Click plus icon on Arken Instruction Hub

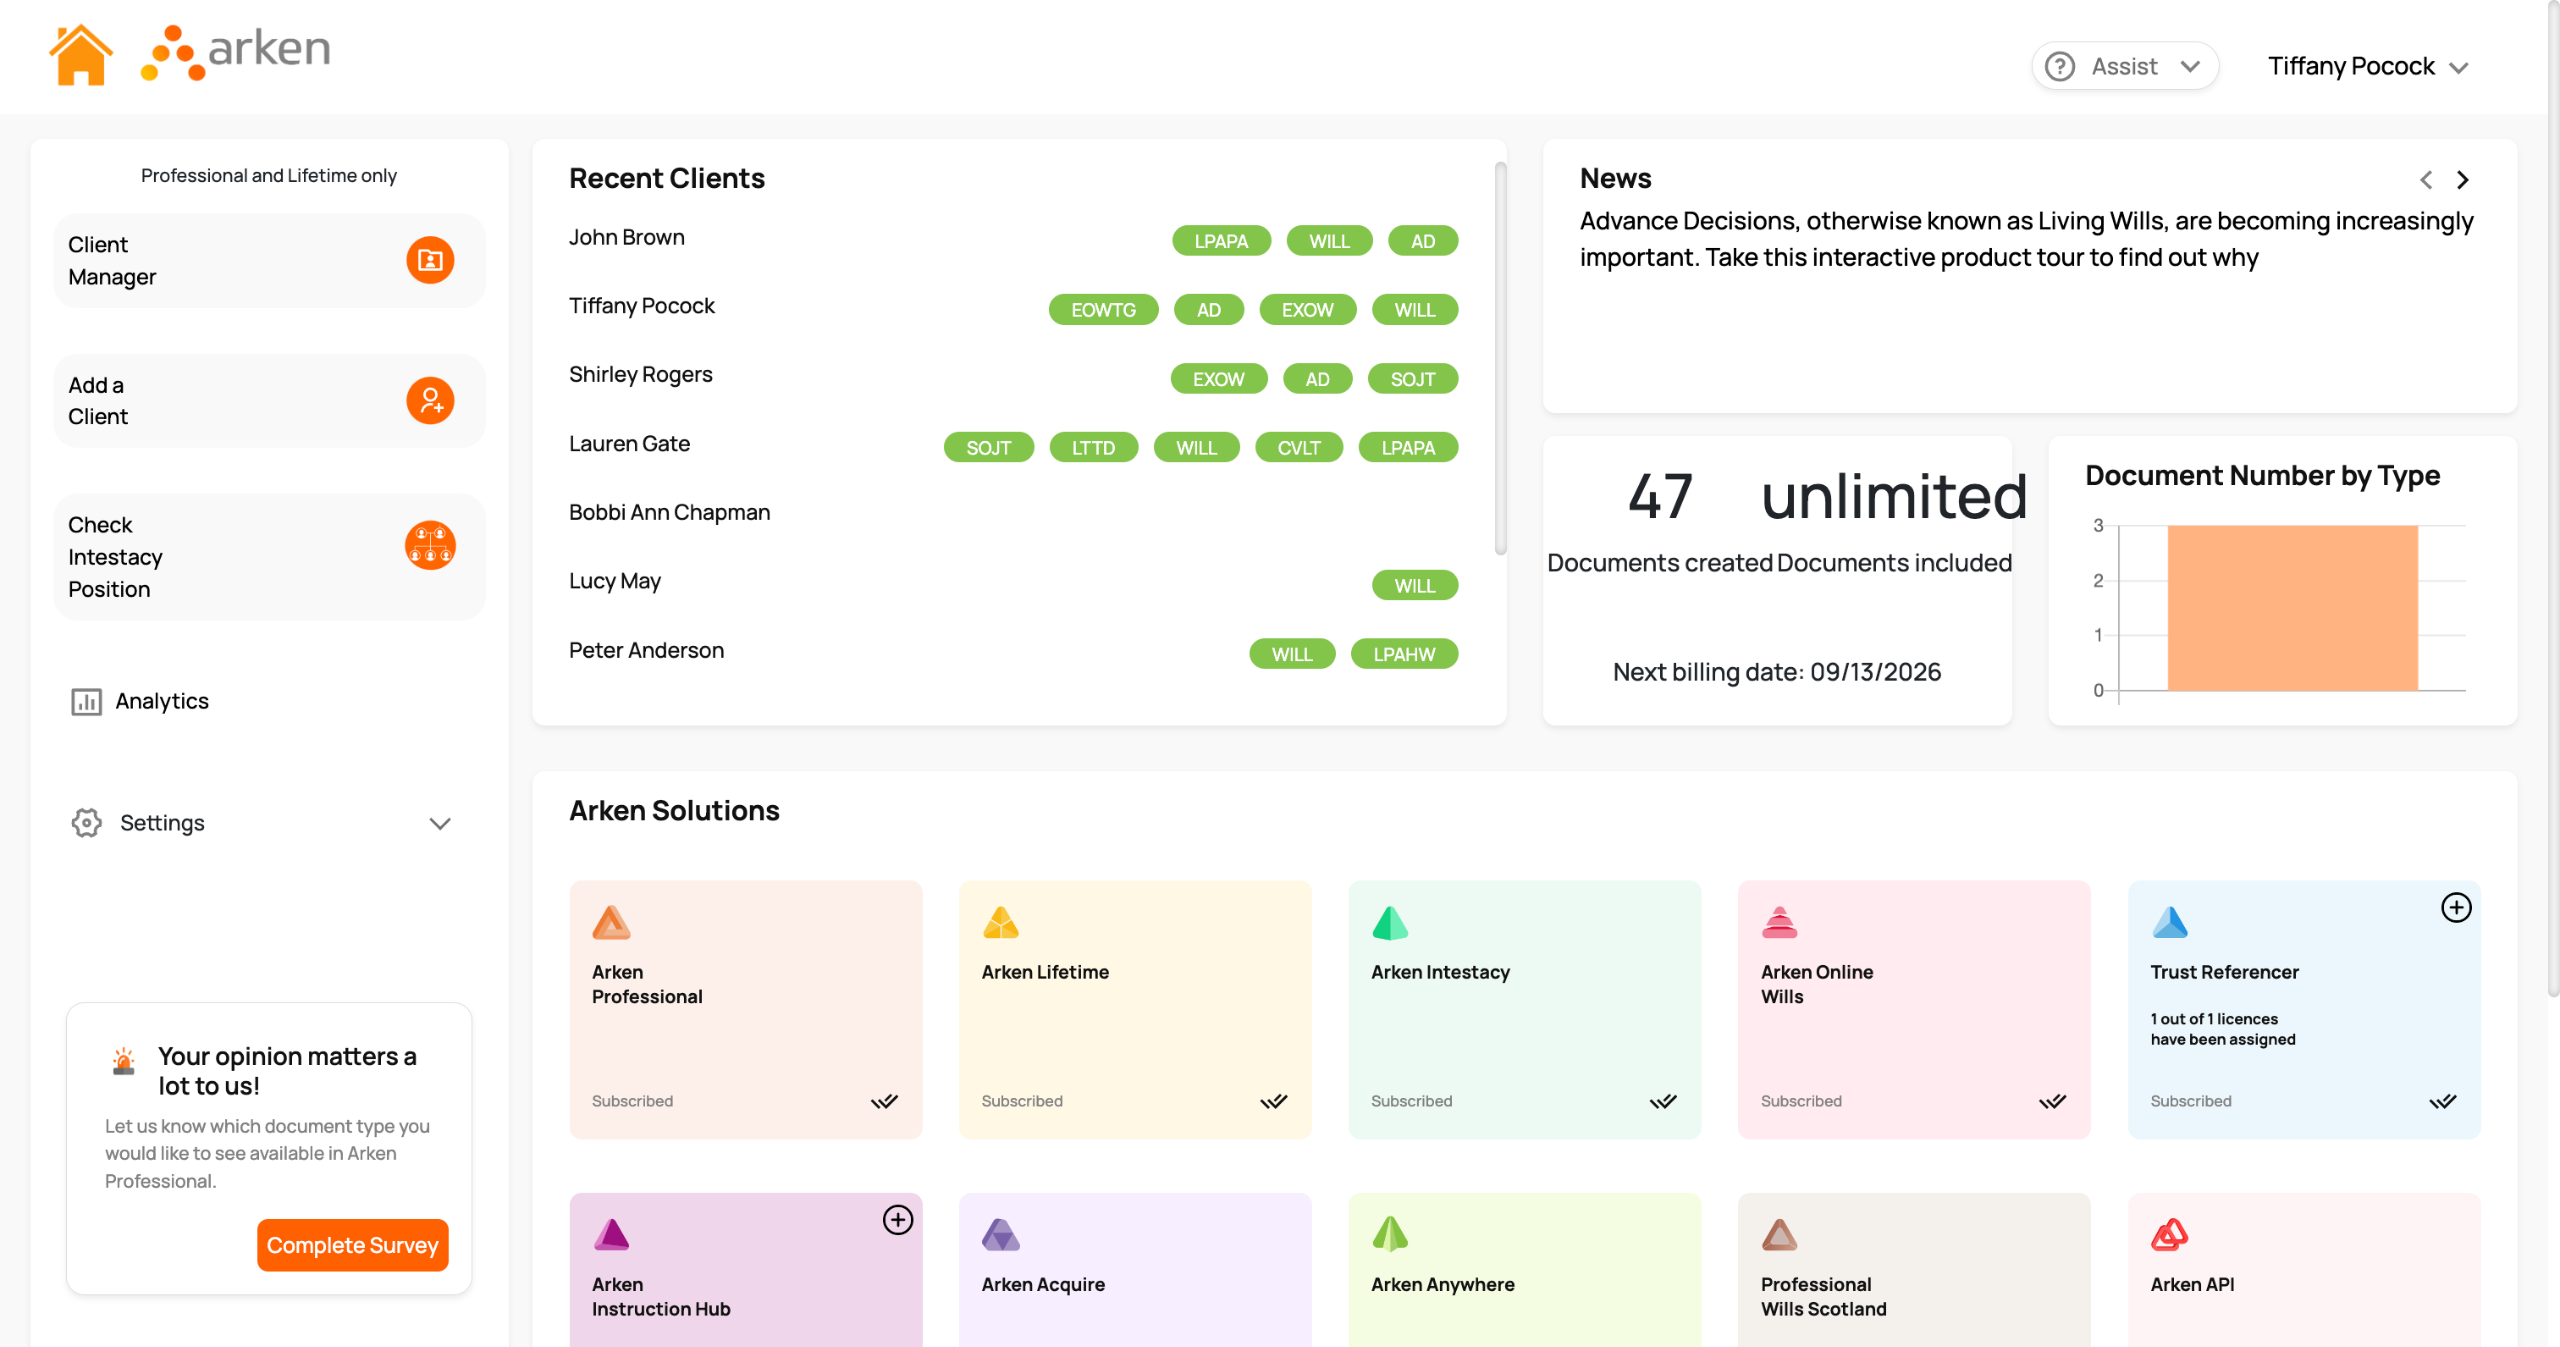coord(897,1220)
